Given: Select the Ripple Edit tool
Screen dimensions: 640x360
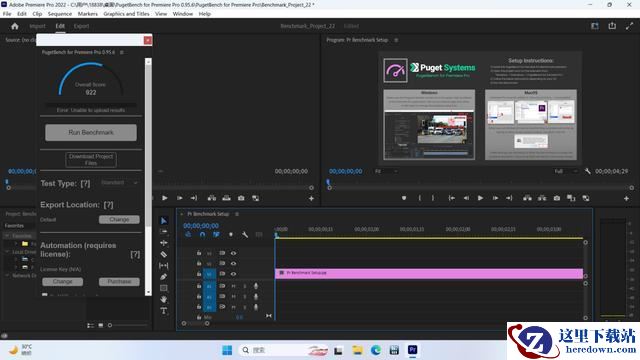Looking at the screenshot, I should click(164, 243).
